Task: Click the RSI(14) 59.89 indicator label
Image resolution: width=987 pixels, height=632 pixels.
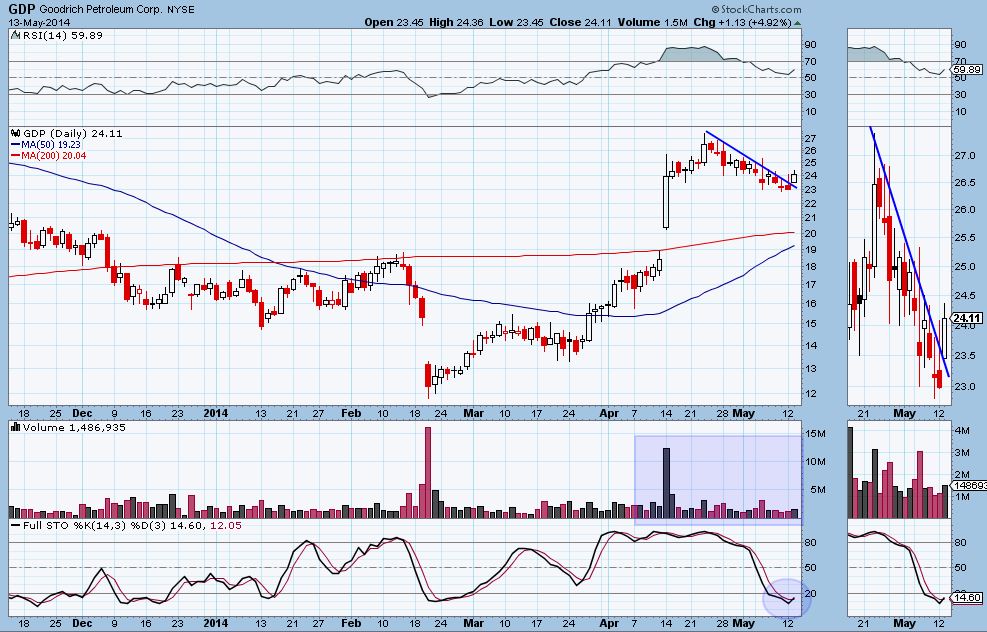Action: coord(63,35)
